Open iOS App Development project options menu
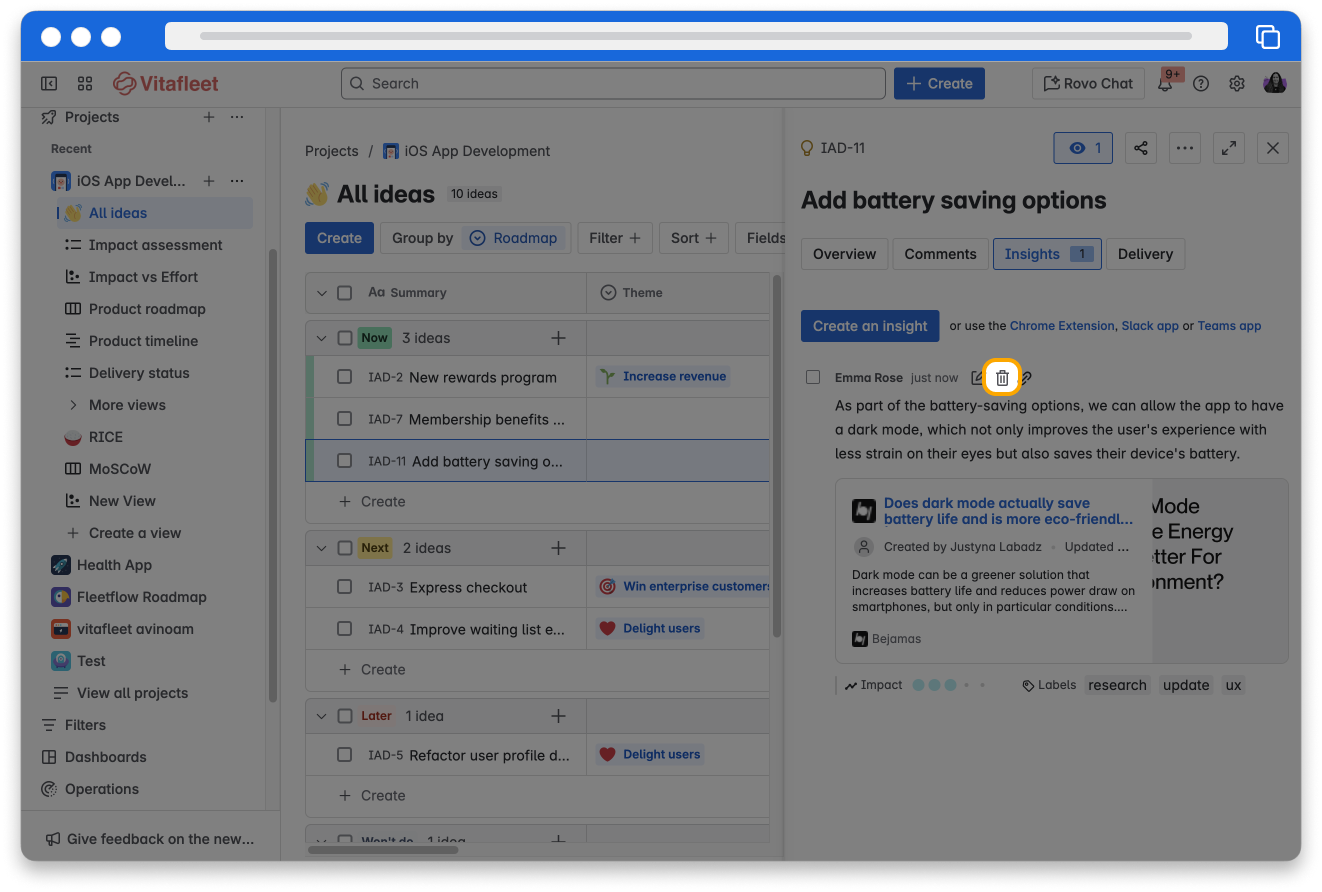Viewport: 1322px width, 892px height. 237,181
